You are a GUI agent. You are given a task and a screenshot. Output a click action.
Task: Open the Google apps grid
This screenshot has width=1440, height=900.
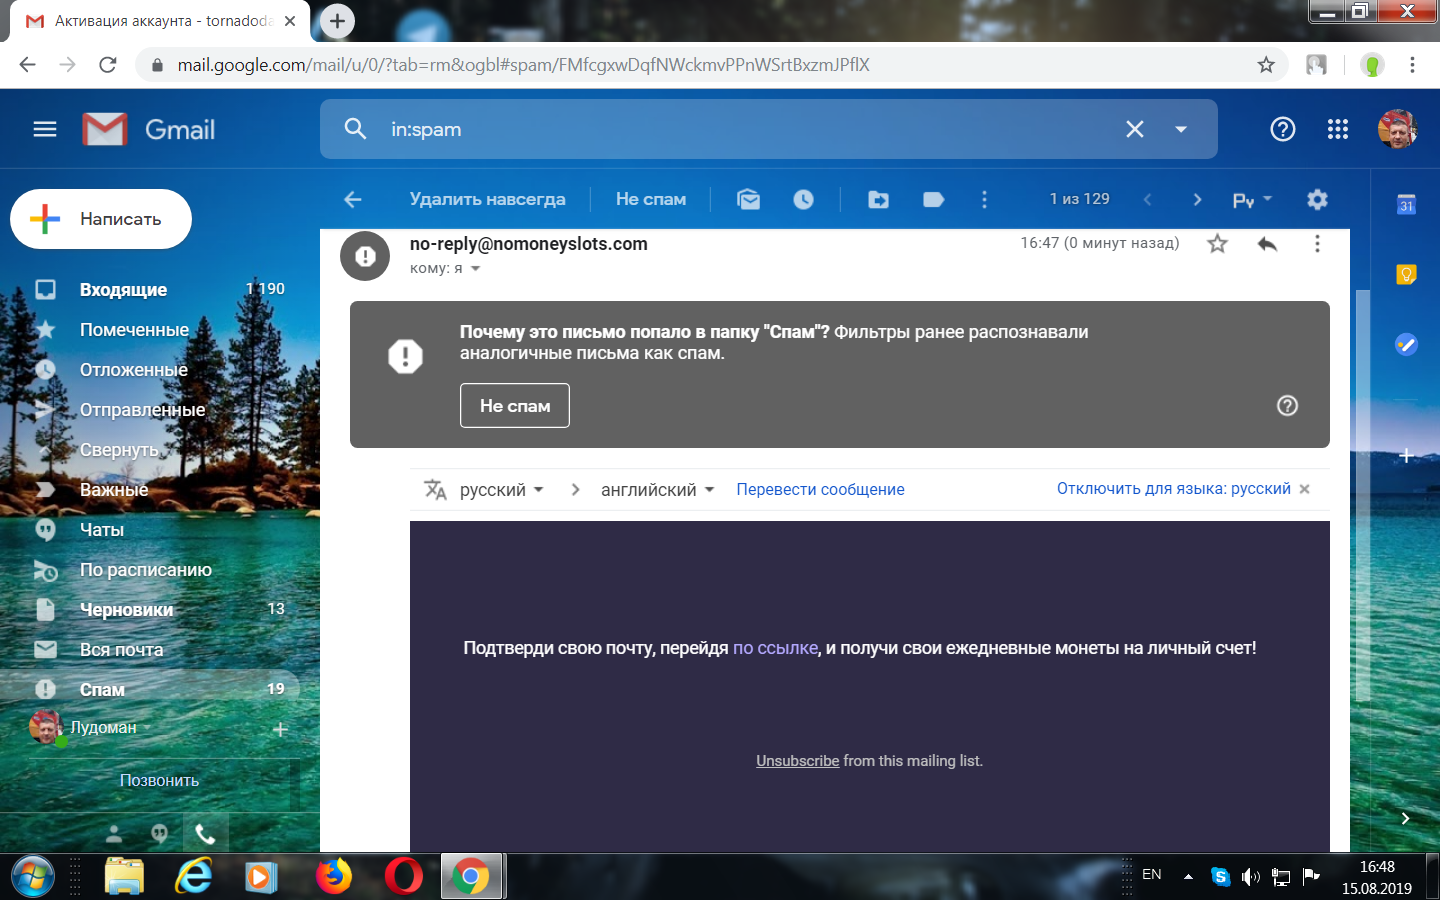[1338, 129]
